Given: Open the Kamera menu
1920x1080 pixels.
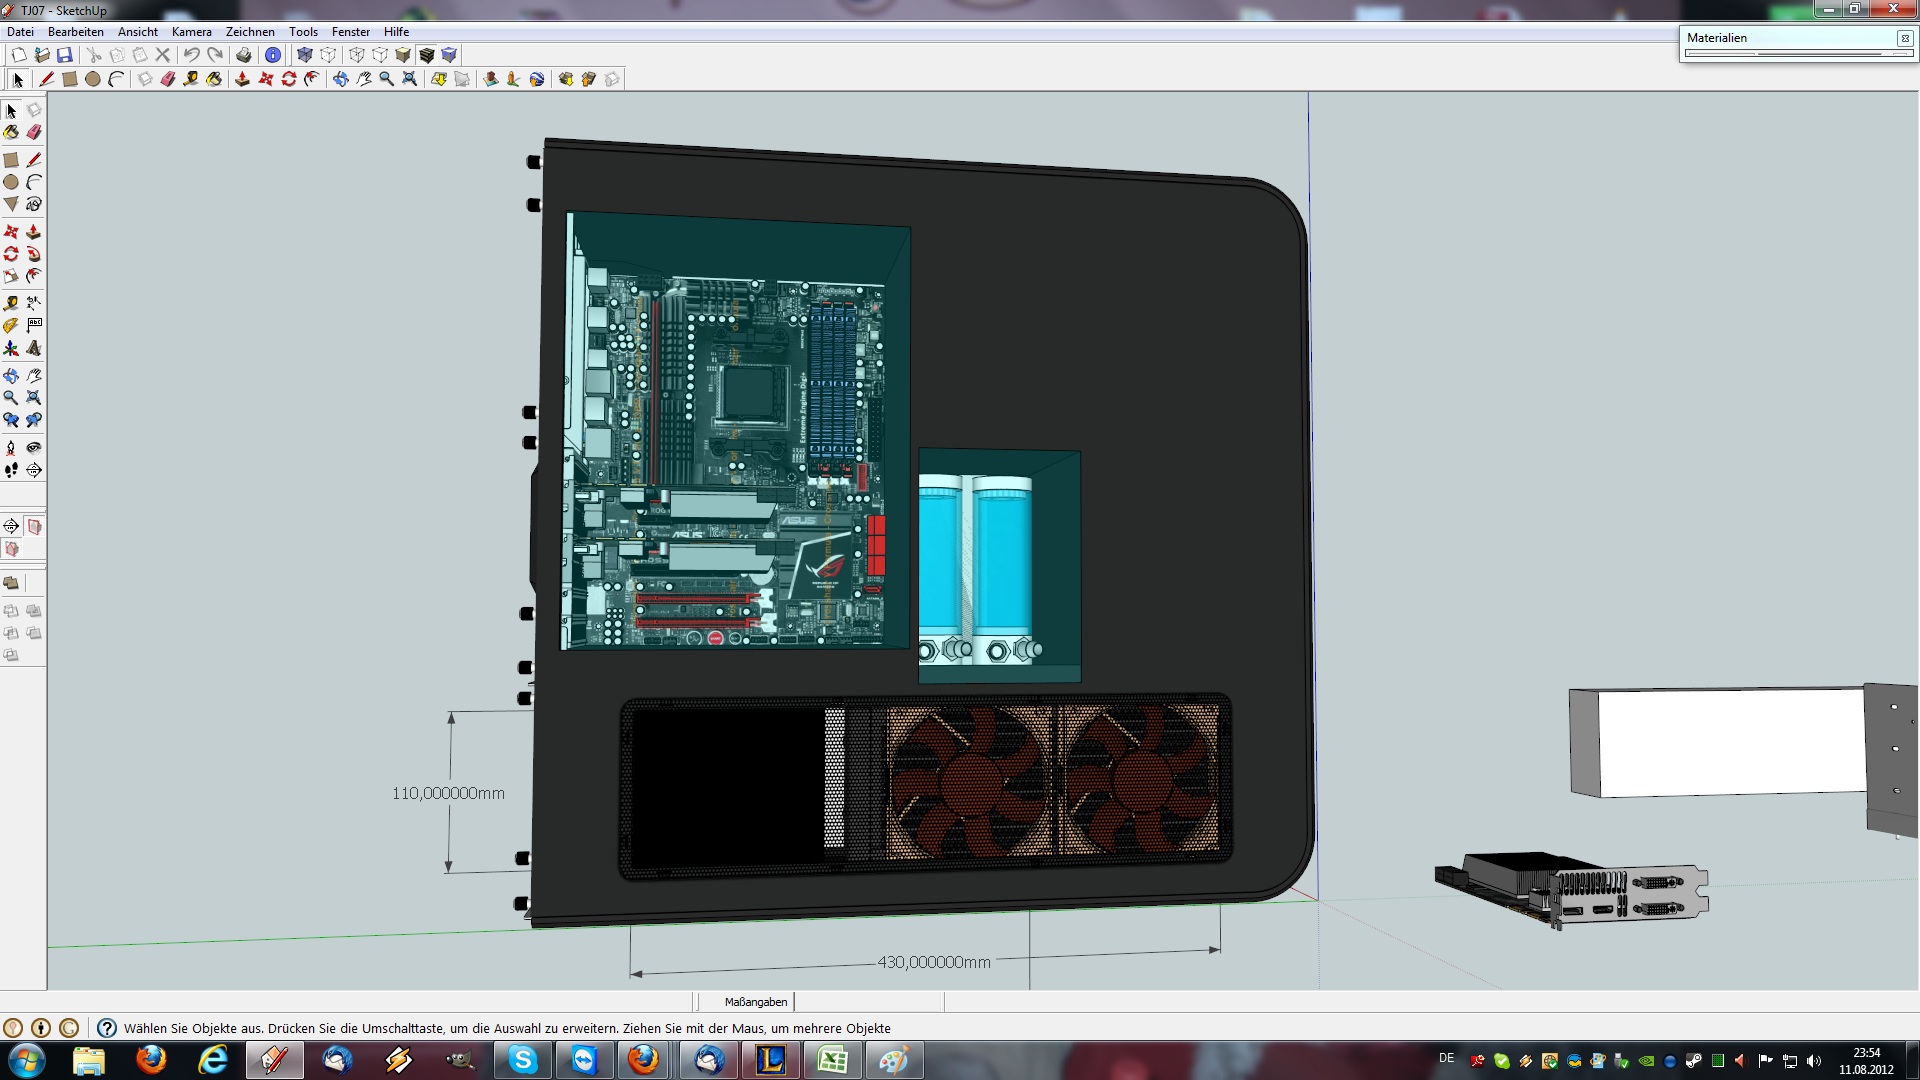Looking at the screenshot, I should click(x=191, y=32).
